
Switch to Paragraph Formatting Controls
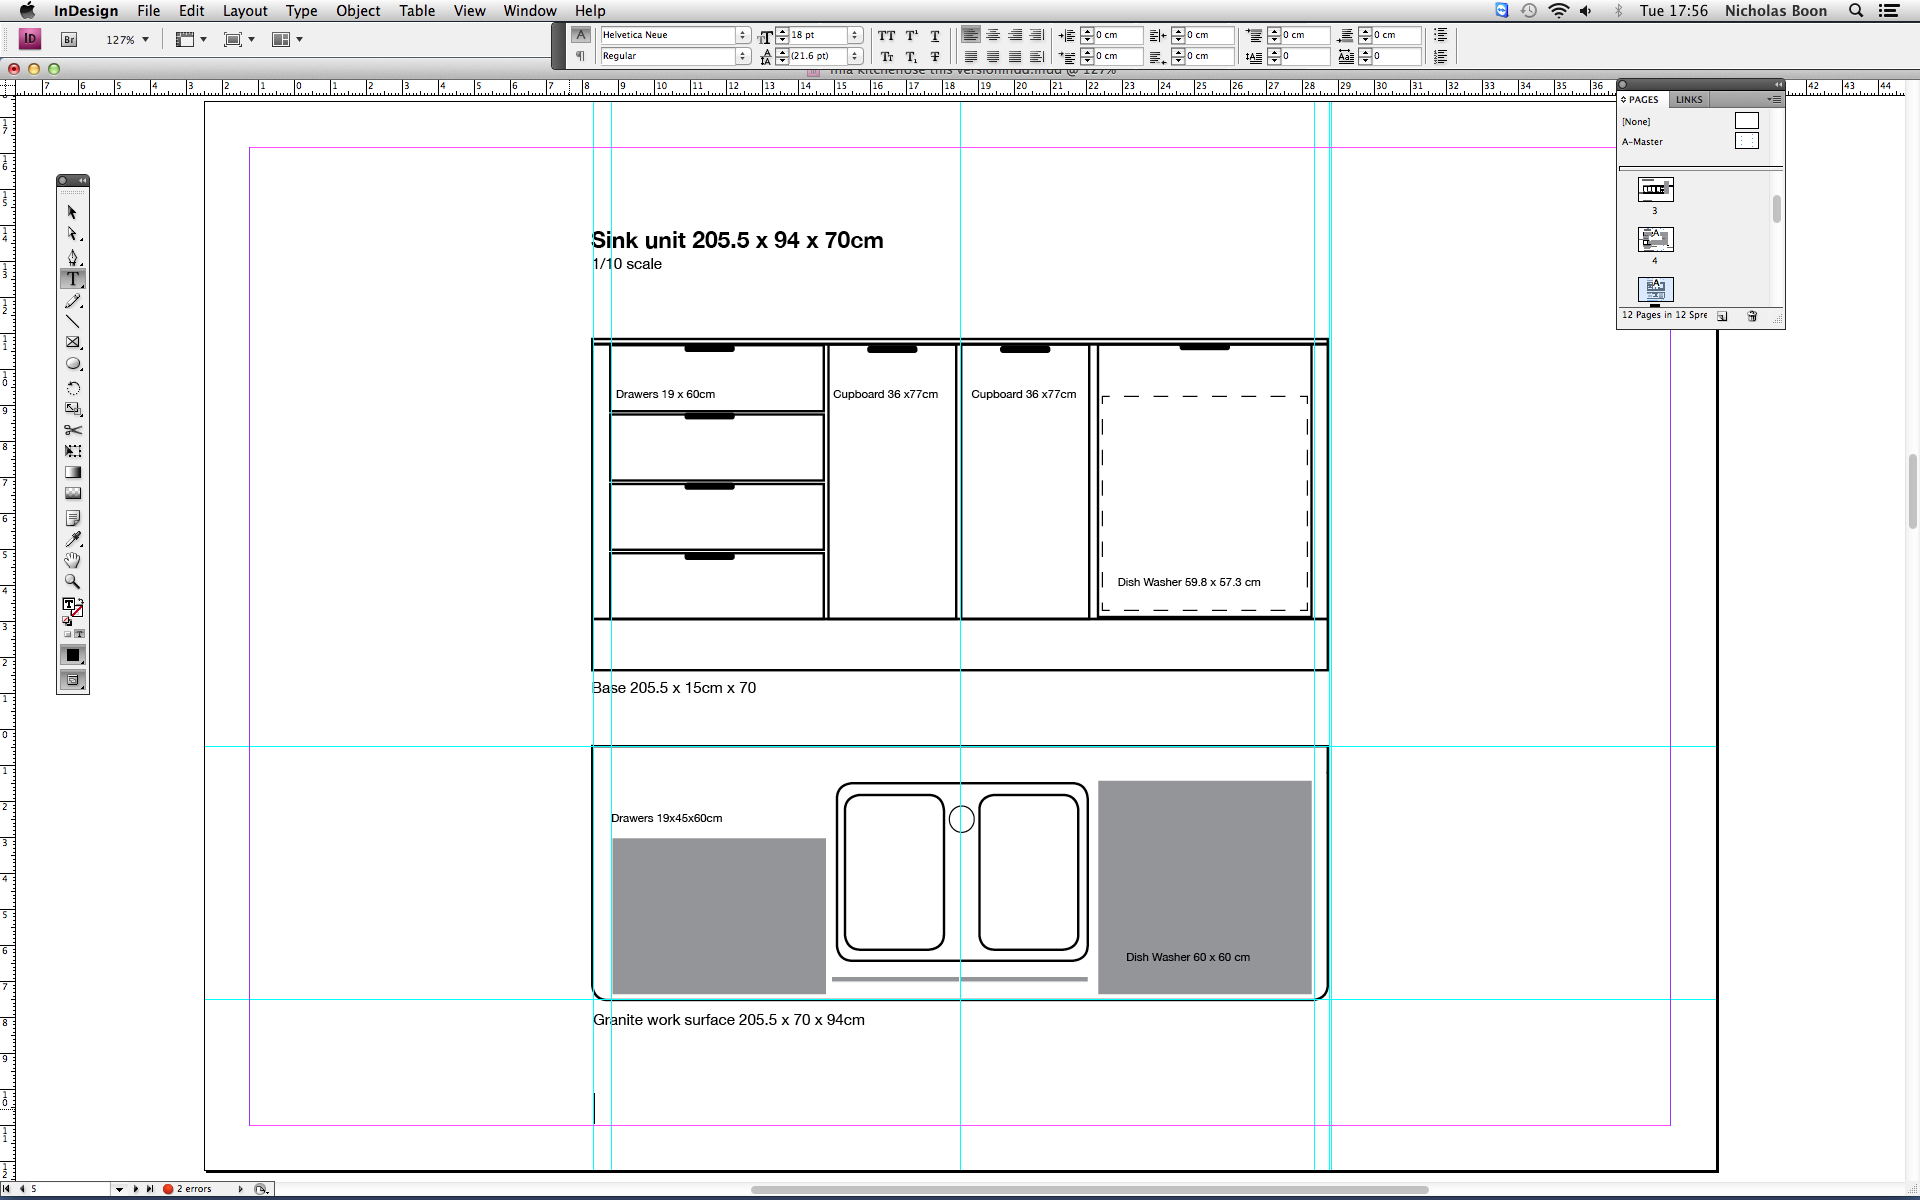(x=580, y=56)
